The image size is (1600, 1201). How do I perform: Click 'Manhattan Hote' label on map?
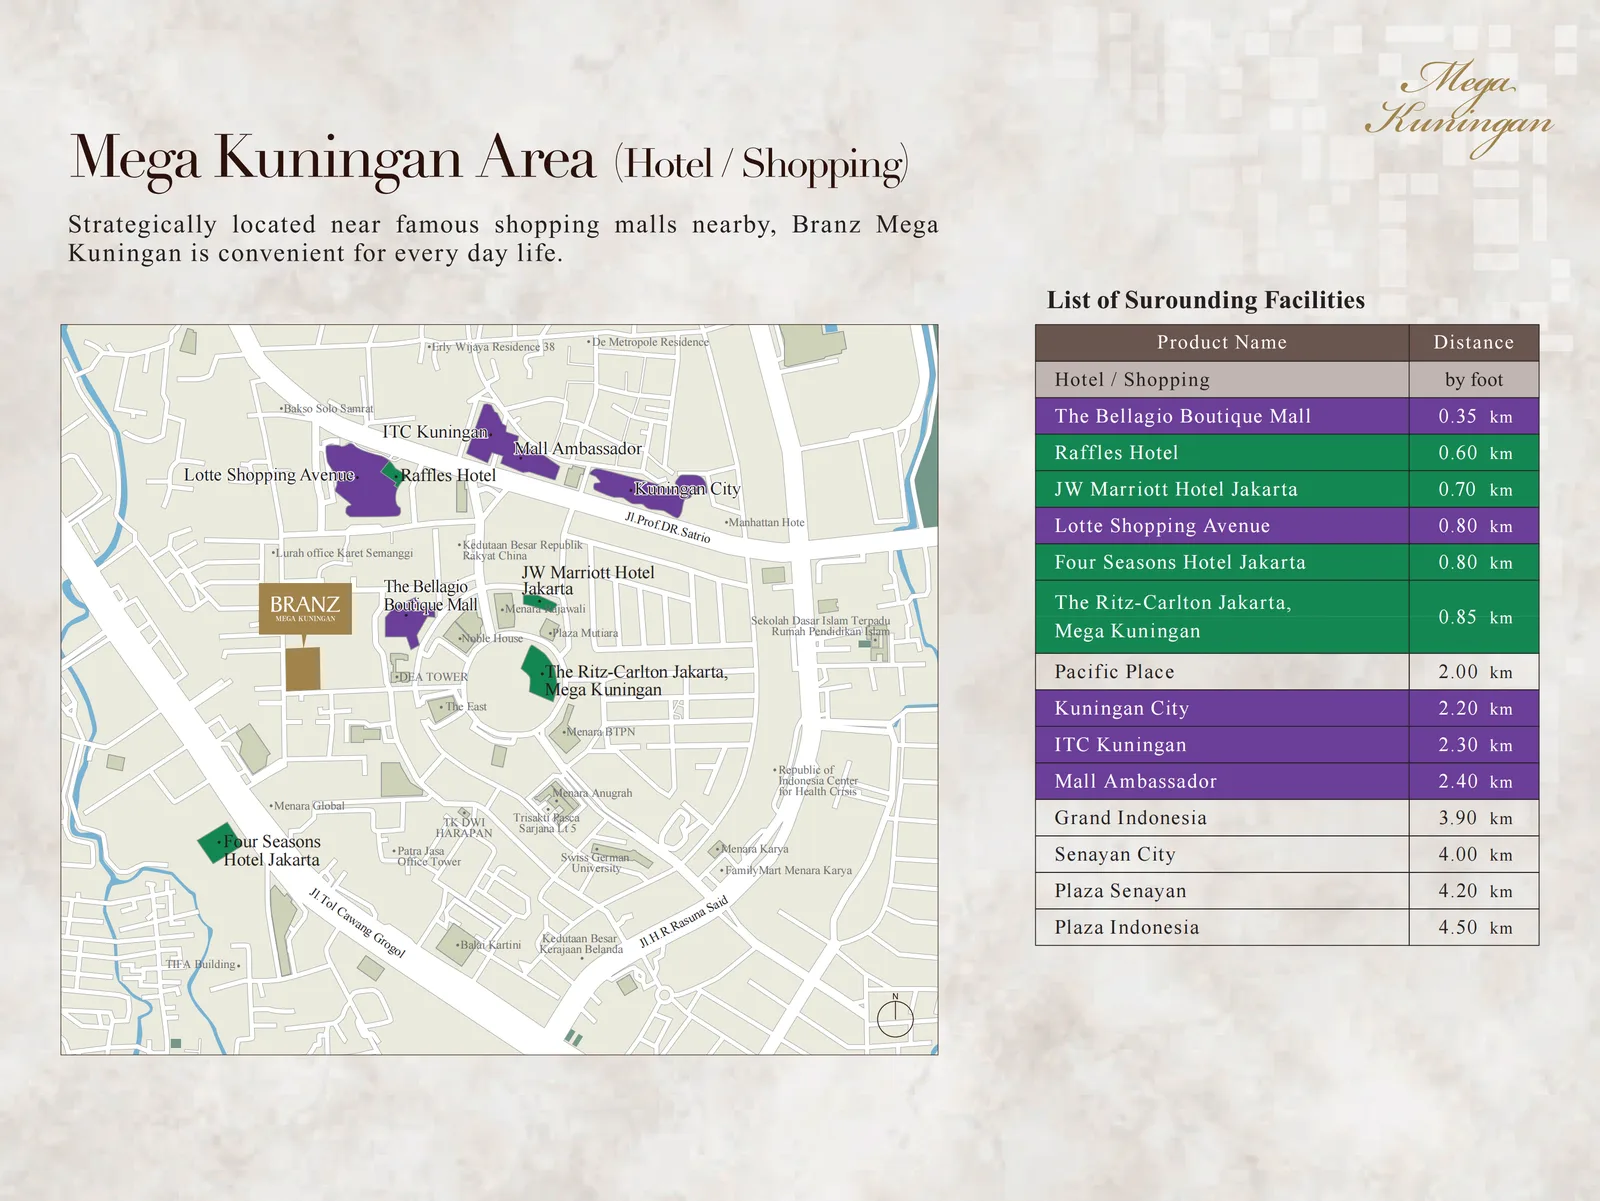tap(764, 522)
